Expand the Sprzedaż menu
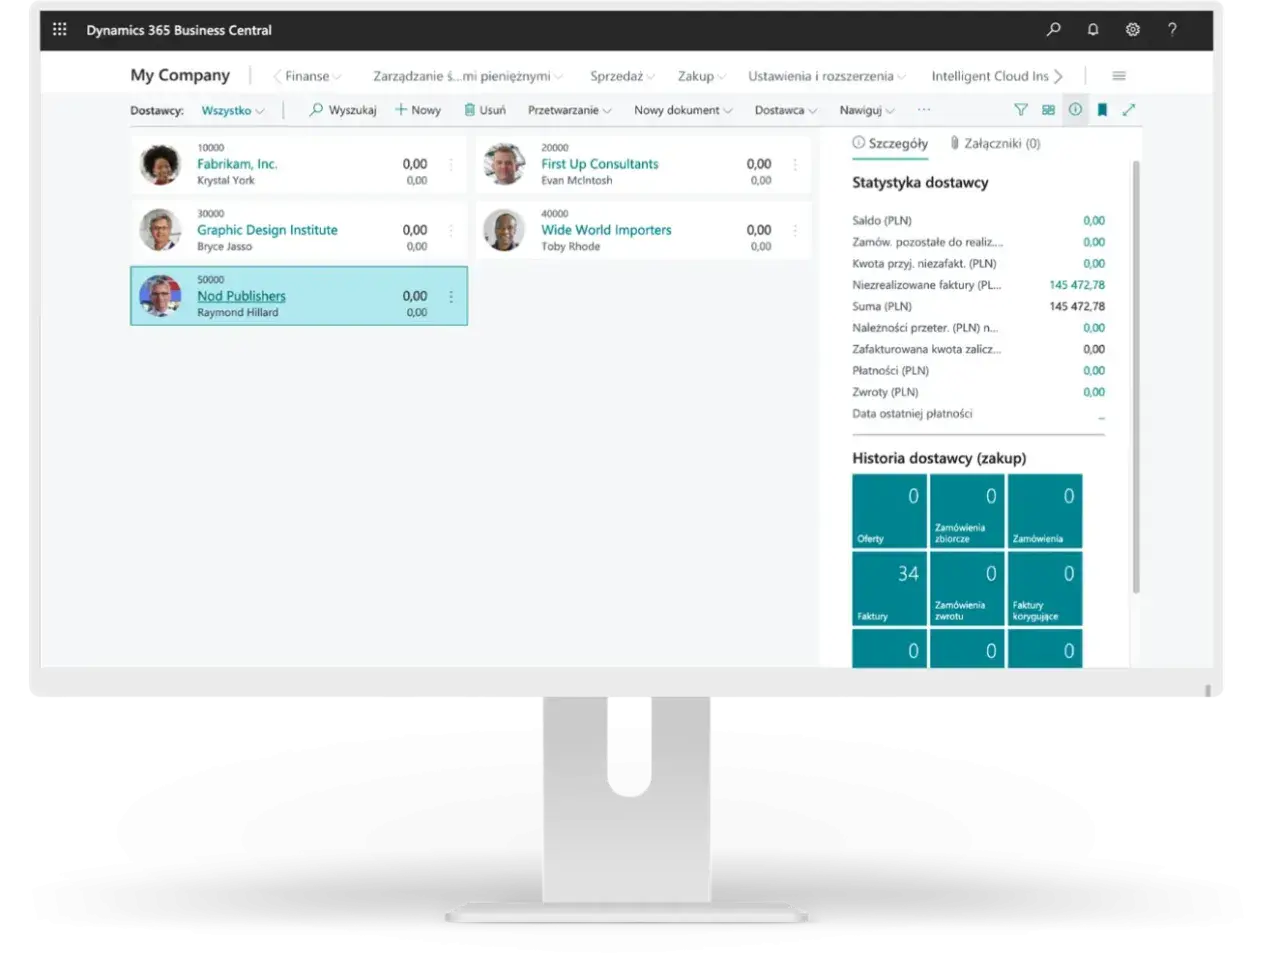This screenshot has height=979, width=1280. coord(622,76)
